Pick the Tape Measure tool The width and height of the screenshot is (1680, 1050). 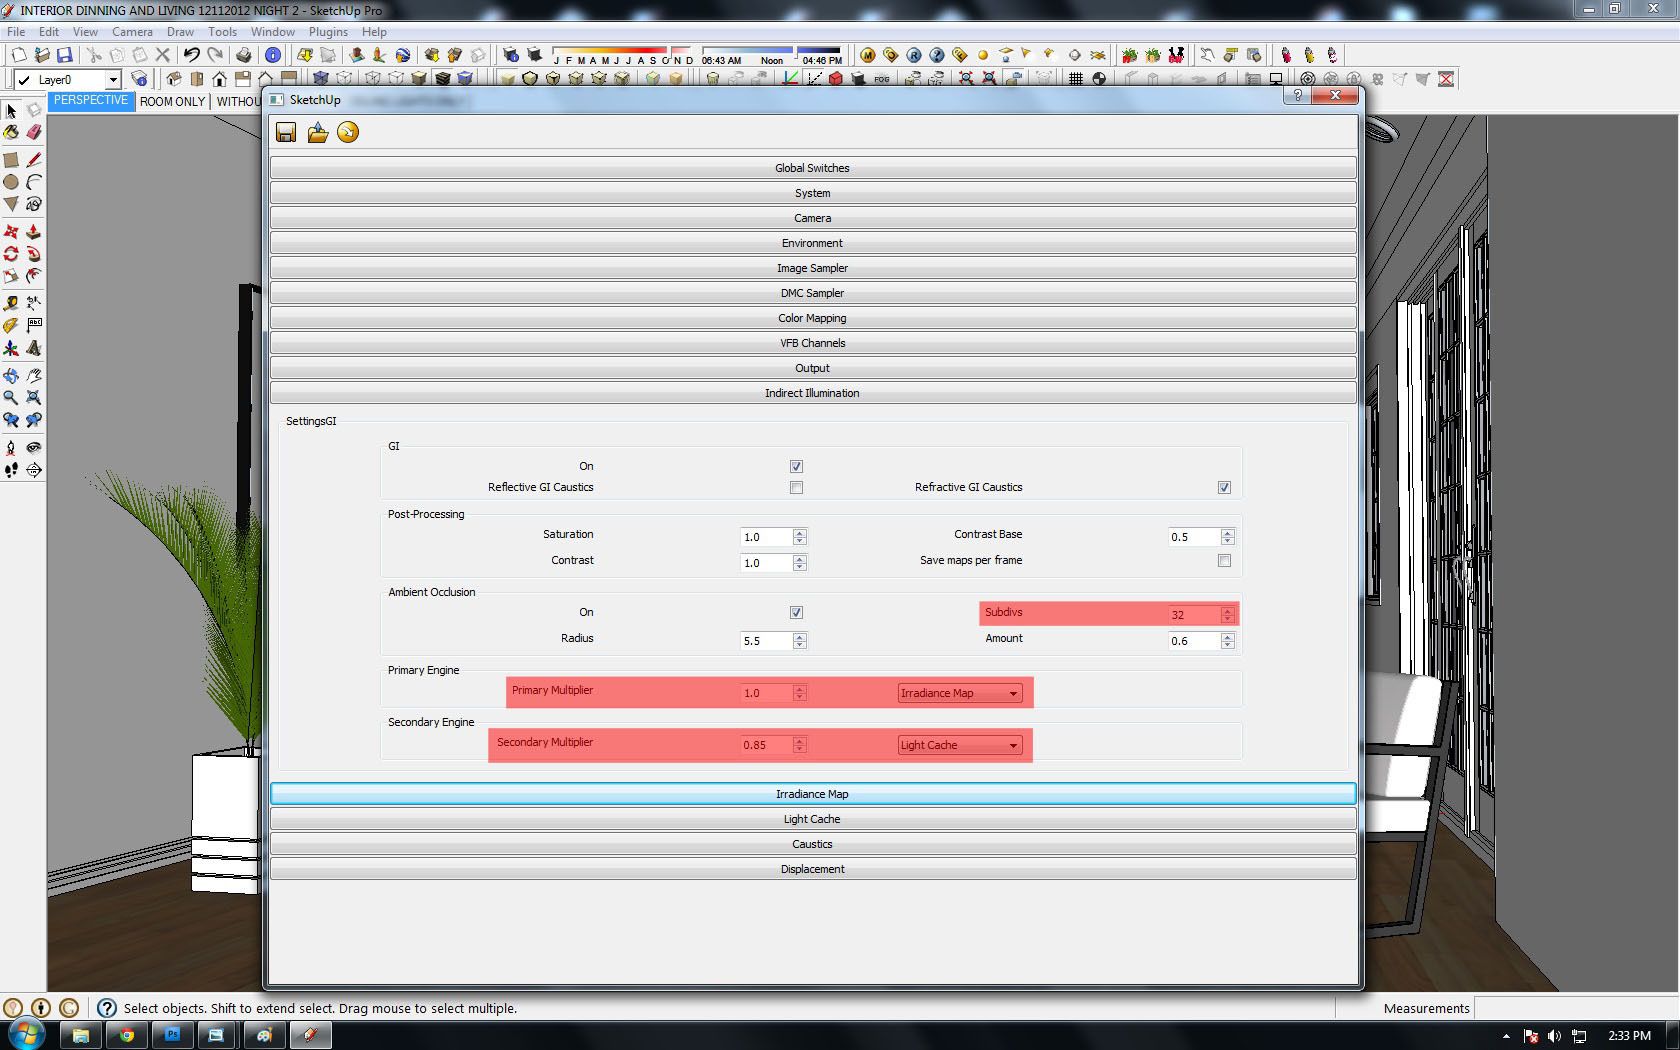point(11,303)
